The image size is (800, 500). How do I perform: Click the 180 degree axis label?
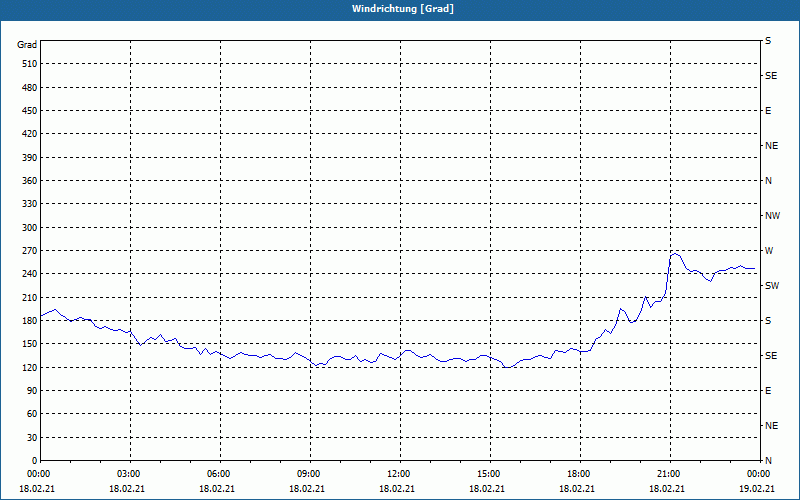point(30,321)
